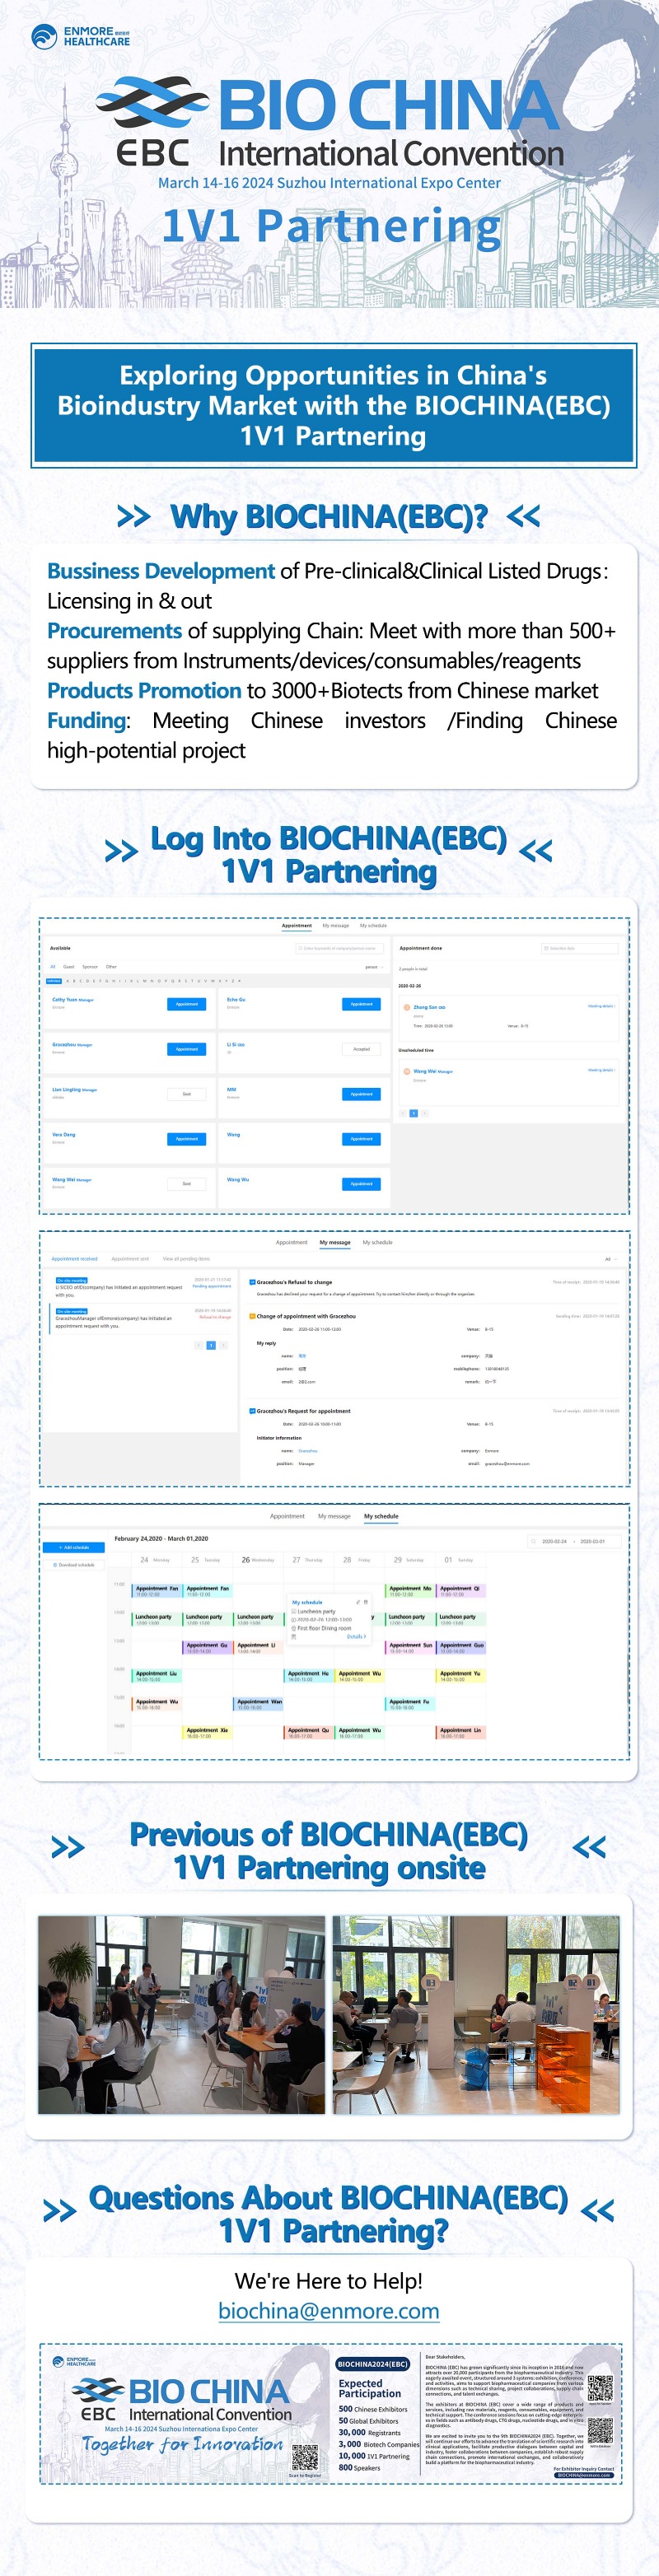Click the keyword search field above Available list

click(x=340, y=948)
